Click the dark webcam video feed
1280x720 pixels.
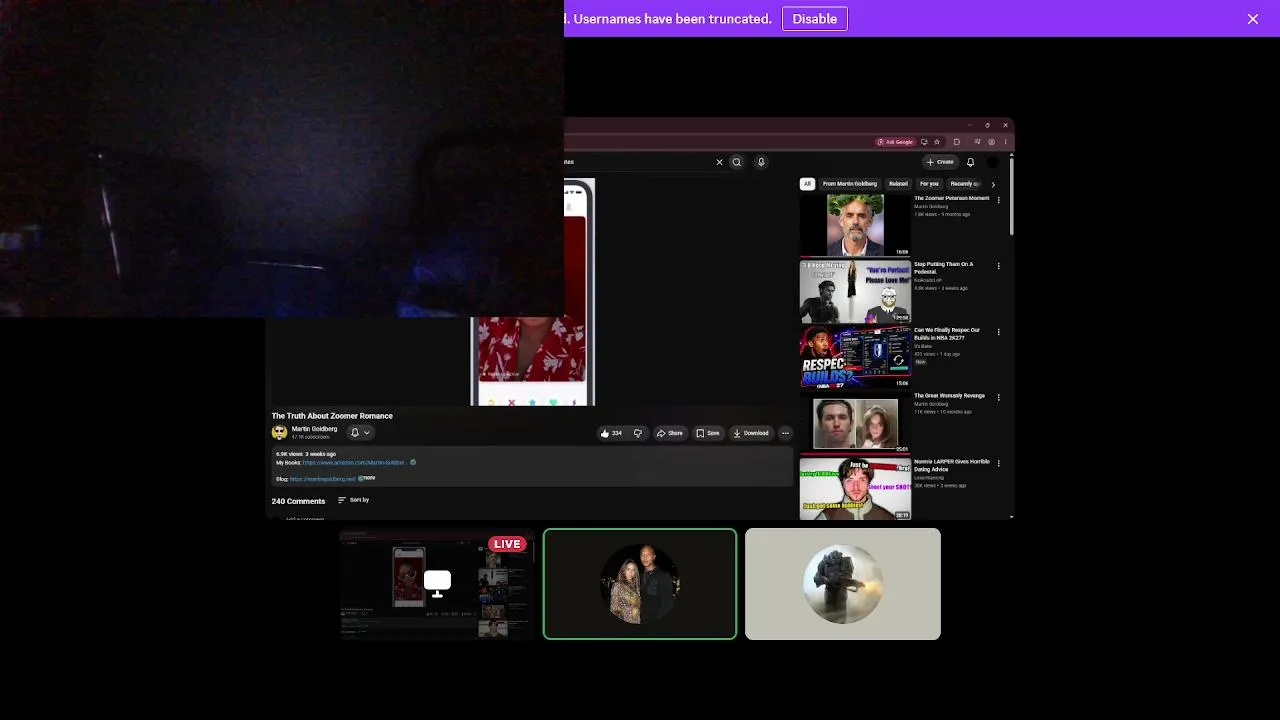coord(282,159)
